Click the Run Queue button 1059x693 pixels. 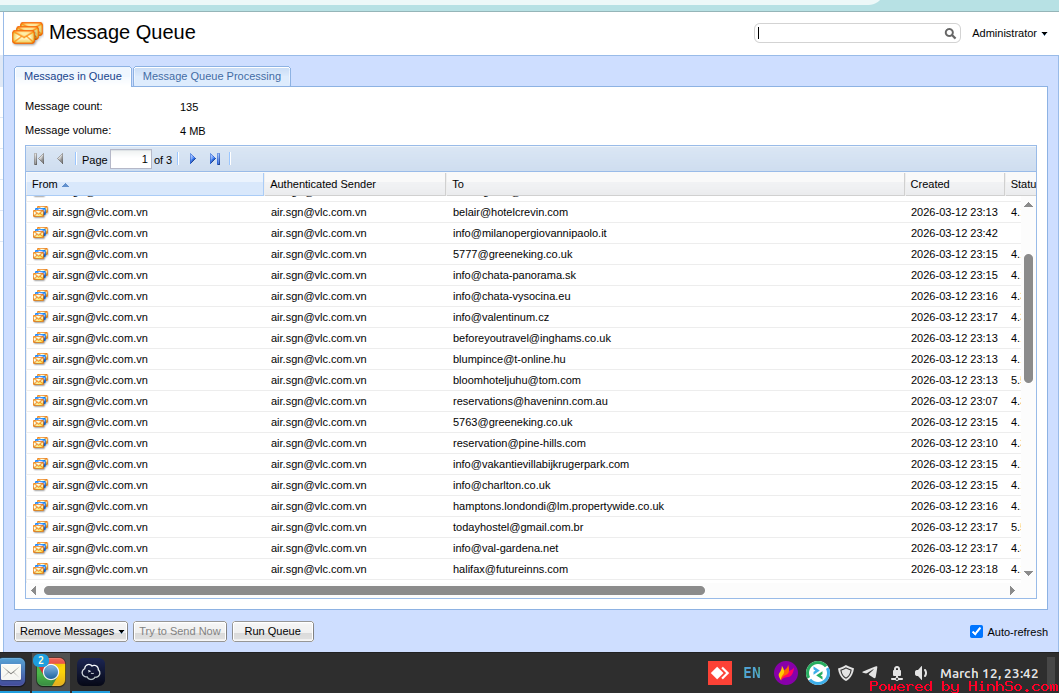coord(272,631)
